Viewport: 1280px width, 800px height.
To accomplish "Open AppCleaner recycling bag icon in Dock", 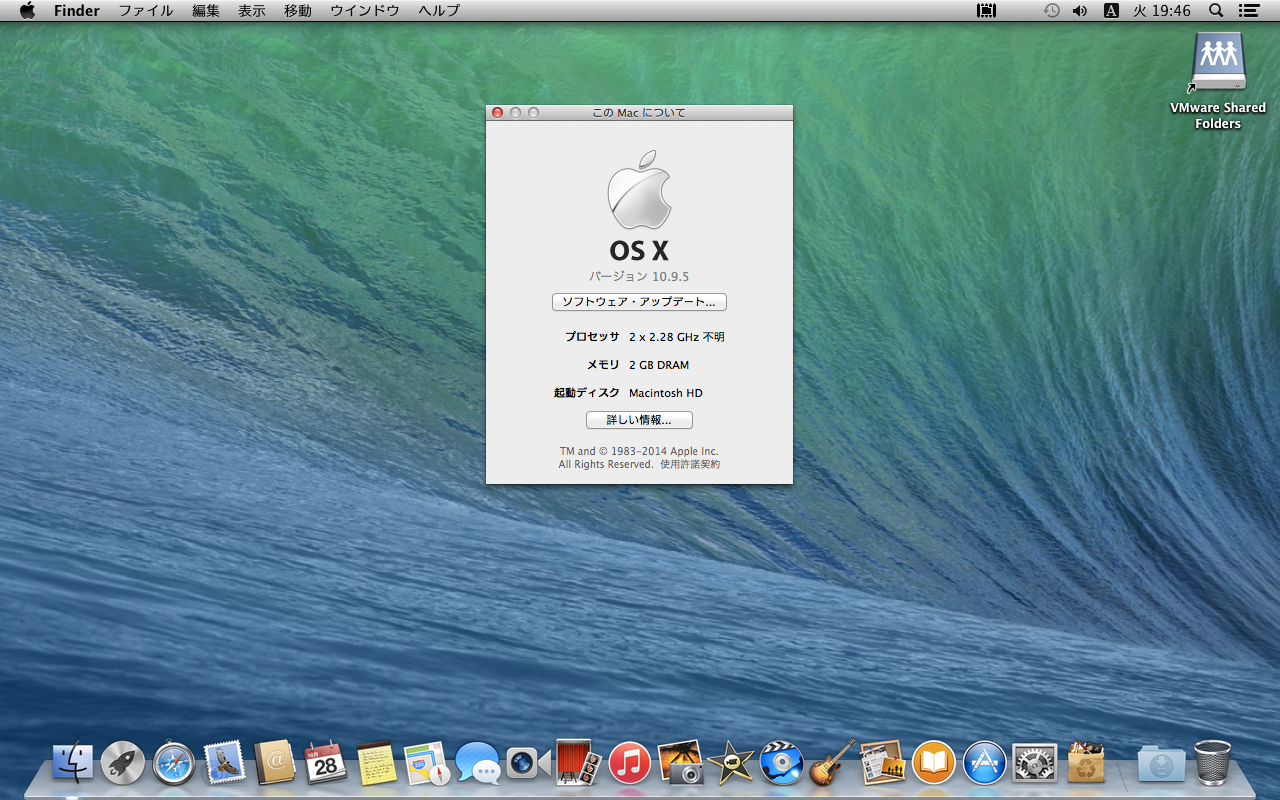I will click(1085, 764).
